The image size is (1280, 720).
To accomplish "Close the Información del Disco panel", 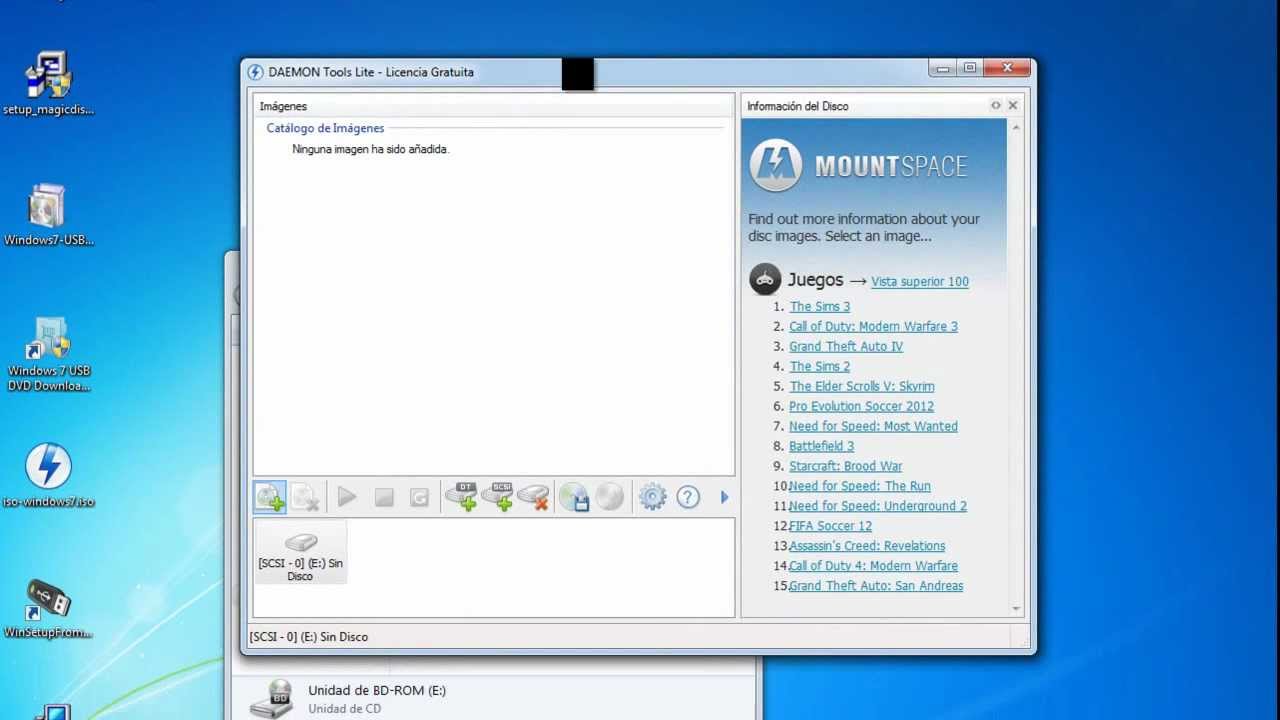I will [1012, 105].
